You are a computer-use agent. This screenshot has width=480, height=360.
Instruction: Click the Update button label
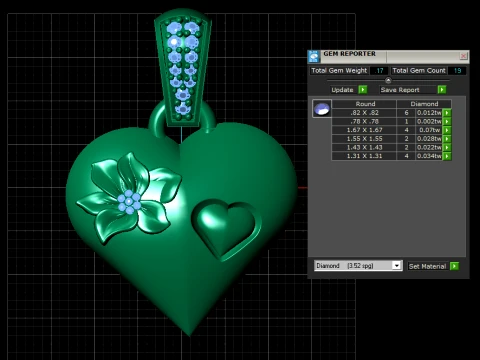pyautogui.click(x=342, y=90)
